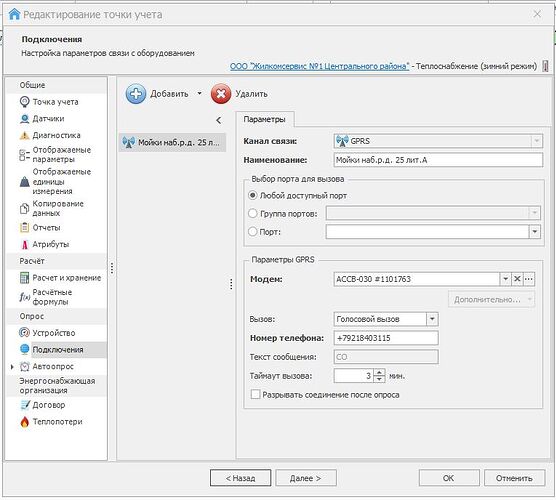Open Расчет и хранение calculator icon
The image size is (556, 500).
[24, 278]
